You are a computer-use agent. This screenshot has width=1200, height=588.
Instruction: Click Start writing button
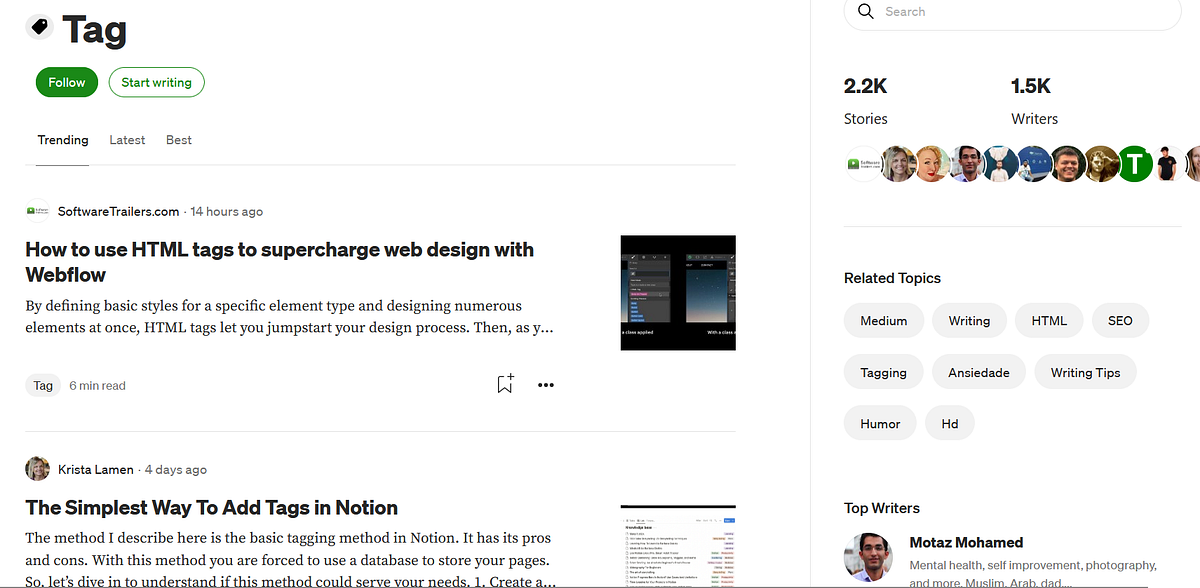point(157,82)
